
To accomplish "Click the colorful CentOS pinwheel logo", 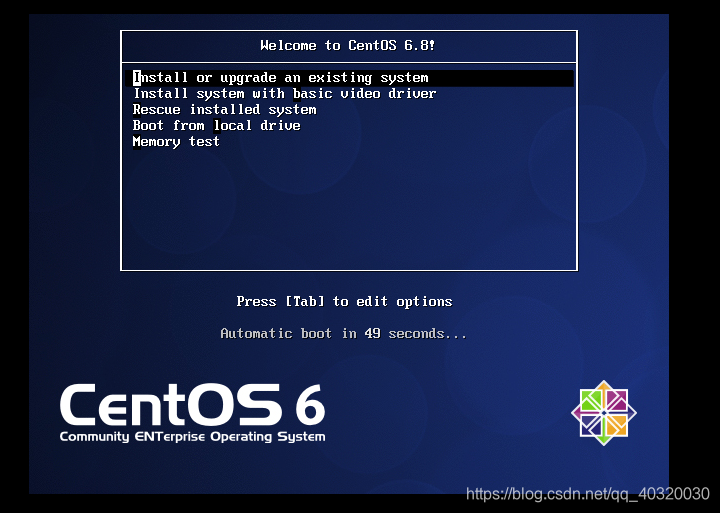I will click(x=604, y=413).
